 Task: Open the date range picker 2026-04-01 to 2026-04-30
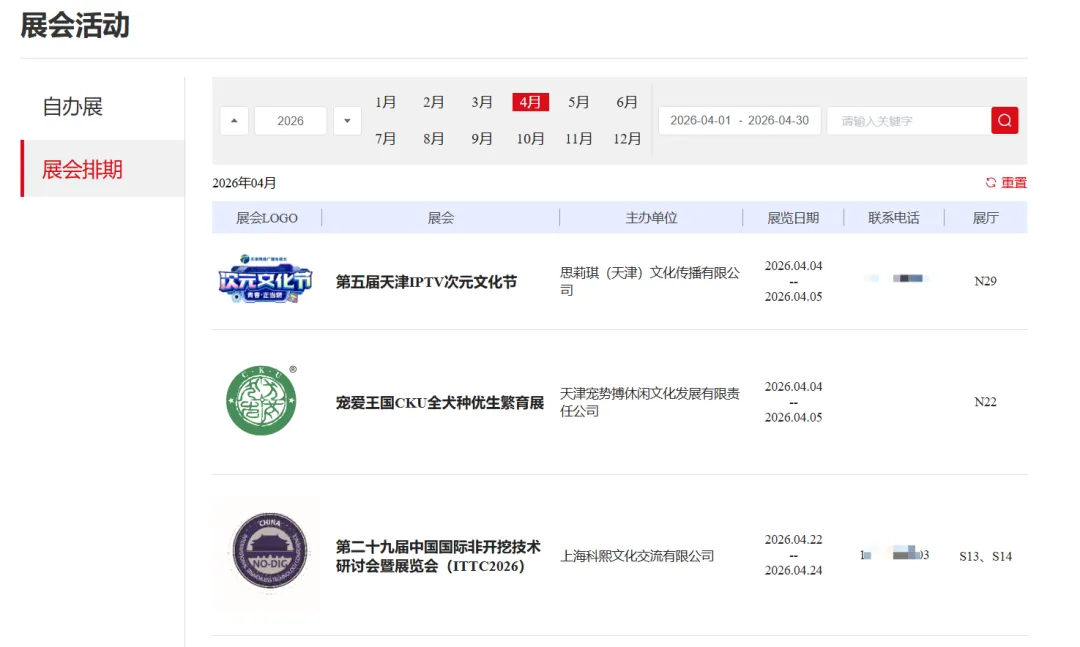pos(740,121)
